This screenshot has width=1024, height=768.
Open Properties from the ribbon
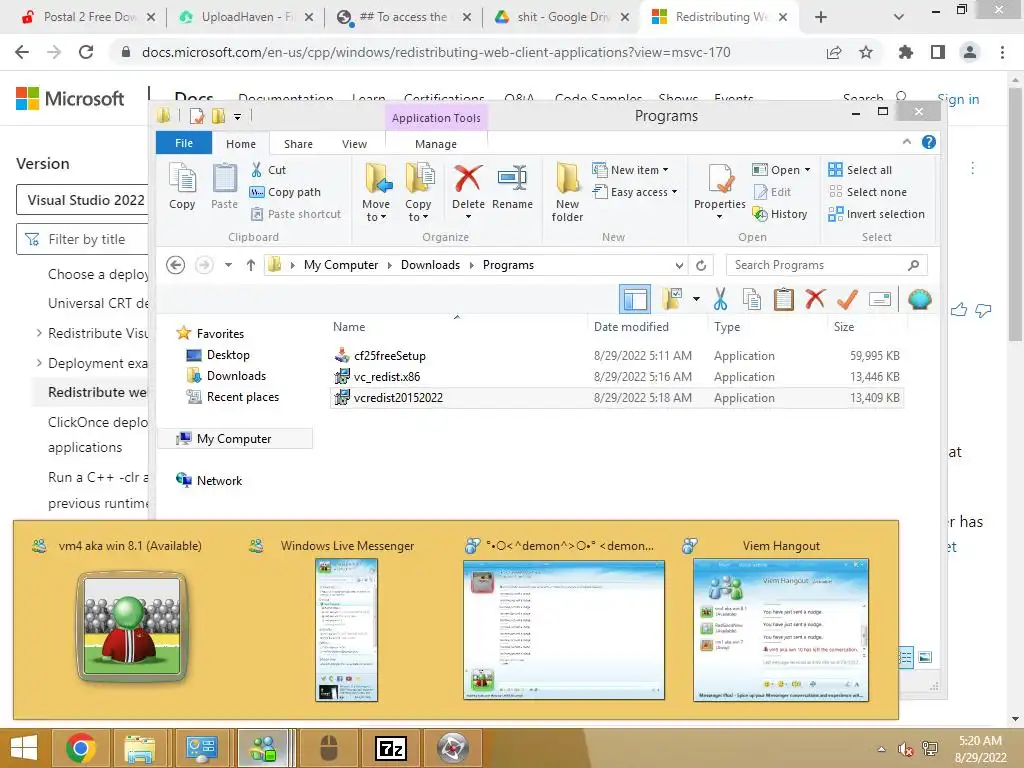(720, 192)
